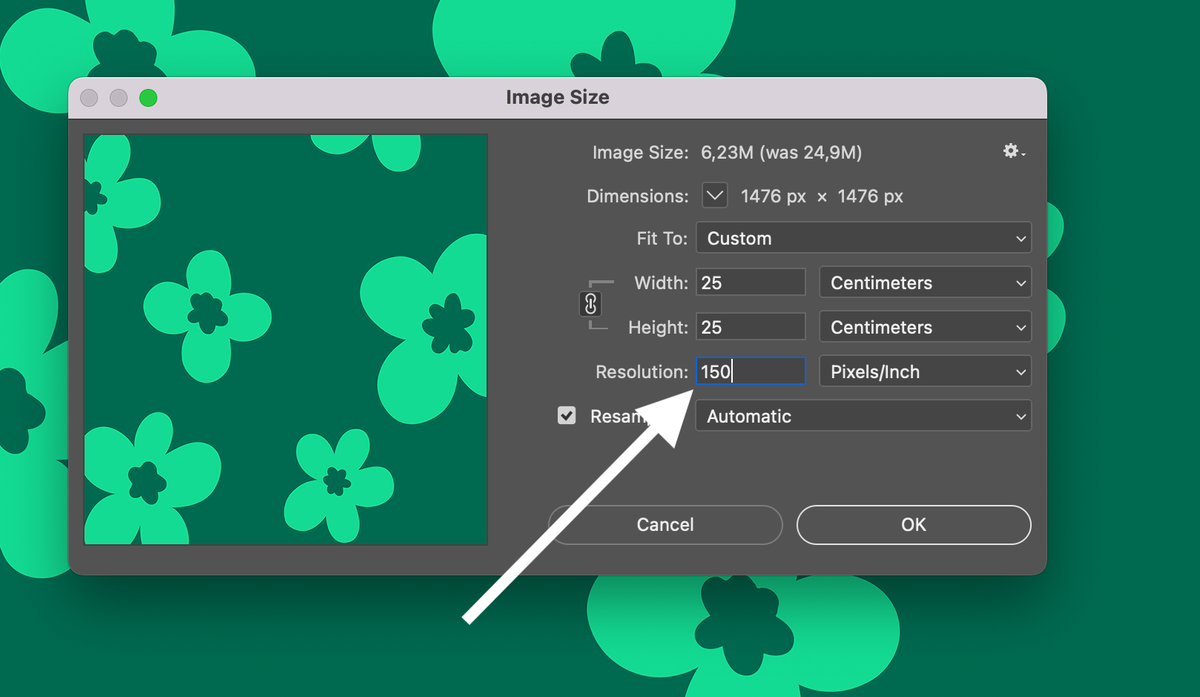Click the Height value field
Screen dimensions: 1200x697
pos(750,327)
